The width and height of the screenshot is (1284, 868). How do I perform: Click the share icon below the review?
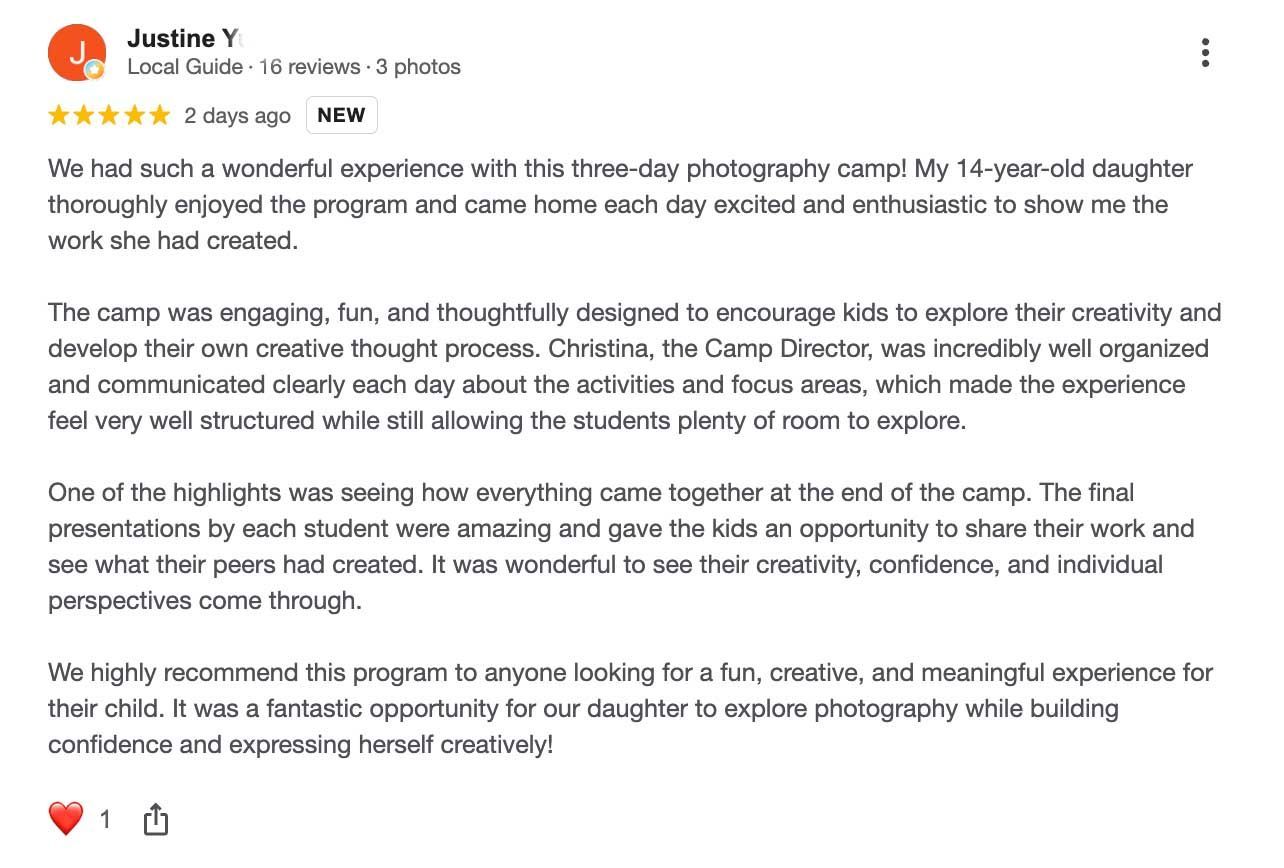tap(155, 820)
